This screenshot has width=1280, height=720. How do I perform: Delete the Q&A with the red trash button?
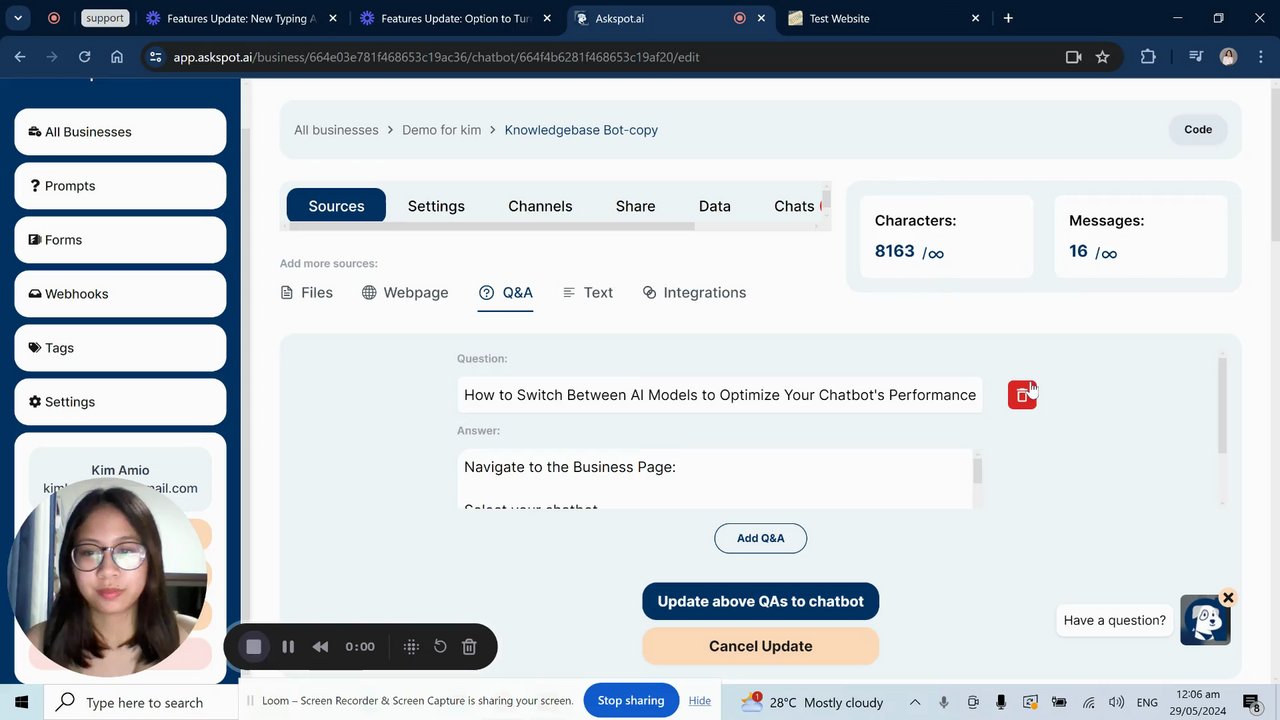pyautogui.click(x=1022, y=395)
